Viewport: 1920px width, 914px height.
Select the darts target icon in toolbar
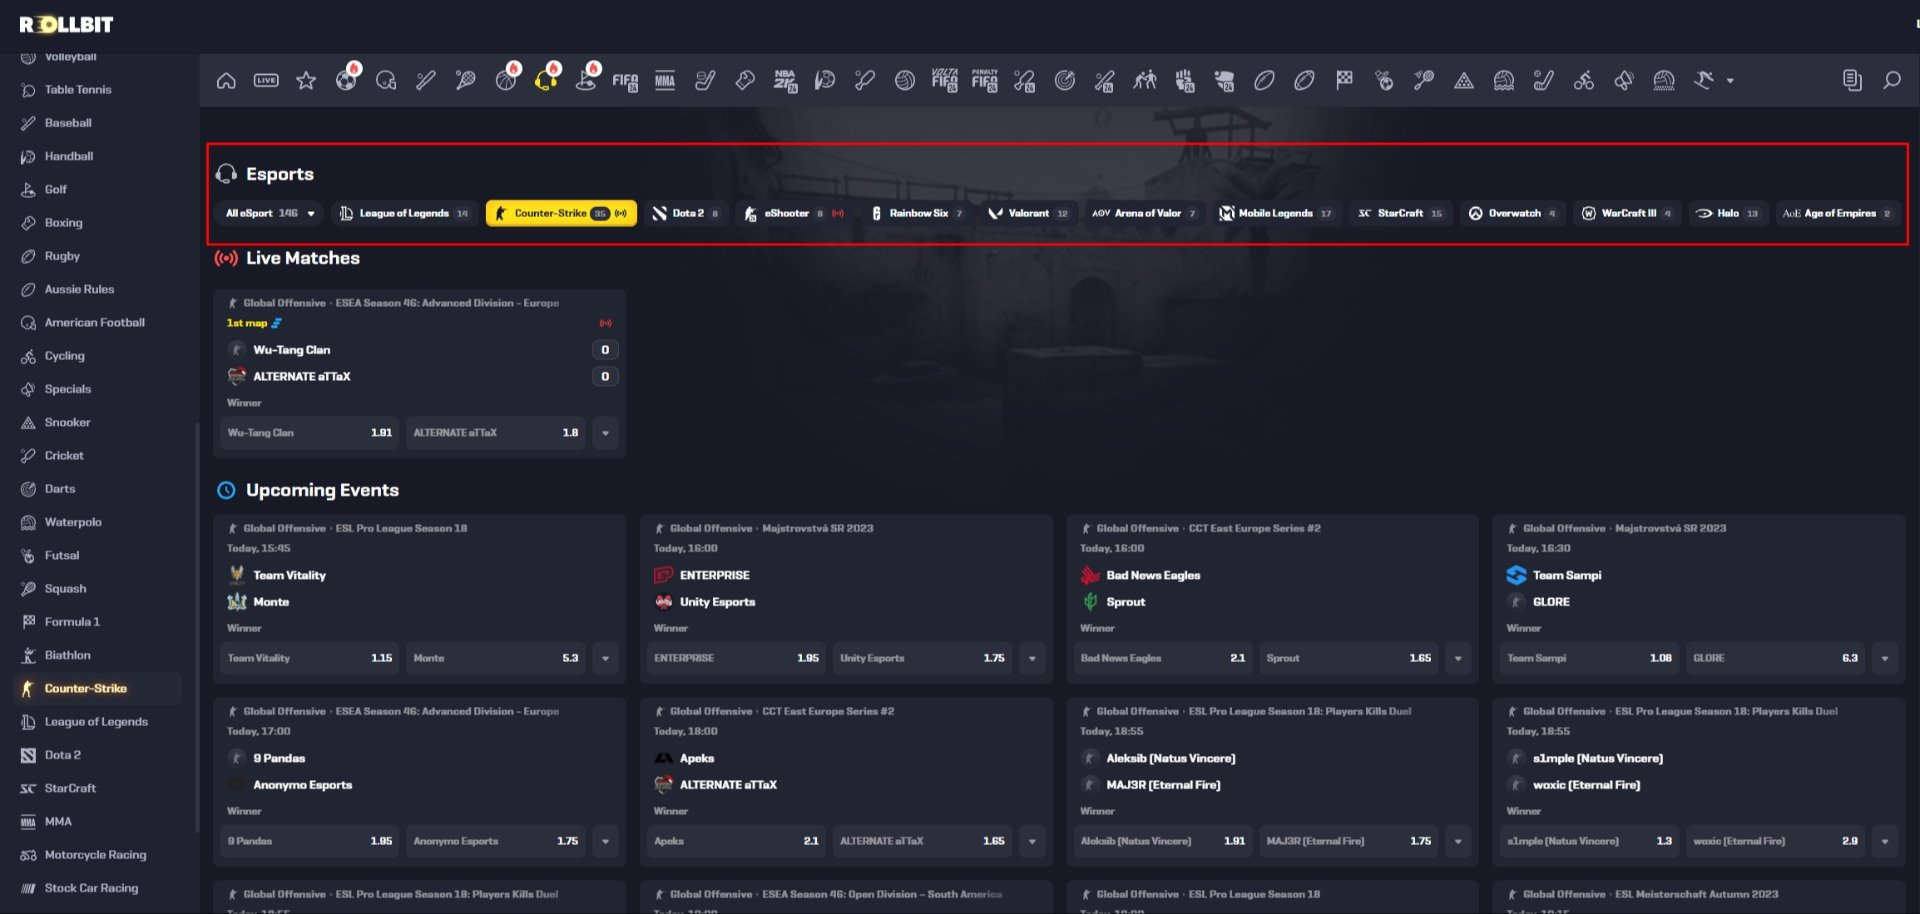1065,80
